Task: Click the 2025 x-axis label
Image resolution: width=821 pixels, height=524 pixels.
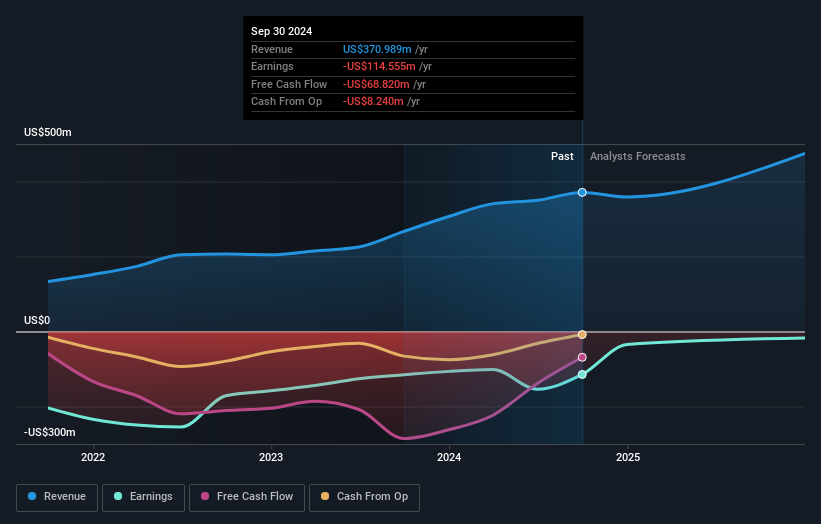Action: (x=628, y=458)
